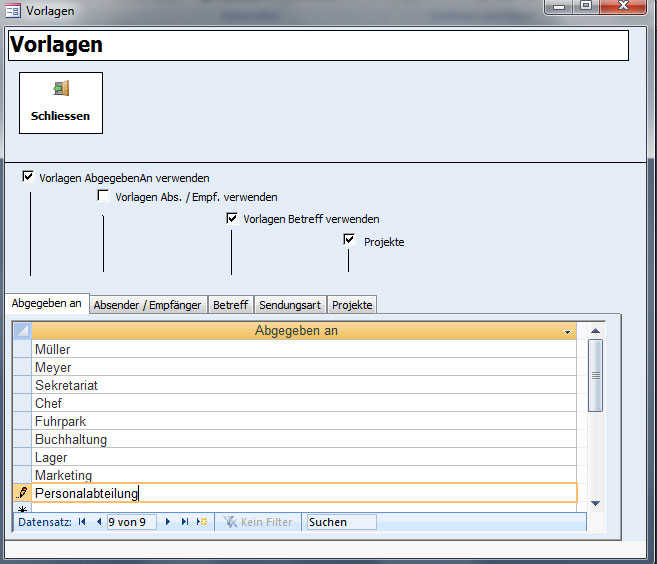Minimize the Vorlagen window
657x564 pixels.
559,6
